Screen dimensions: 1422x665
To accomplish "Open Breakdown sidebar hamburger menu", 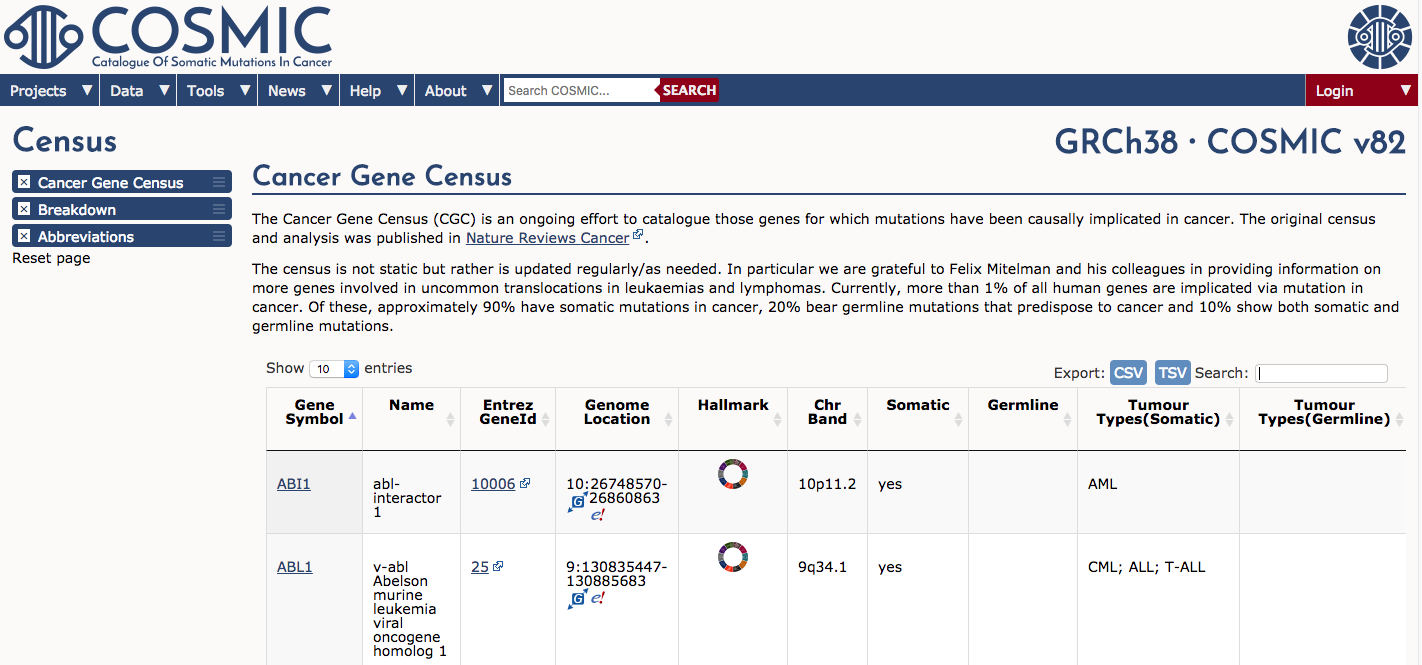I will (x=219, y=209).
